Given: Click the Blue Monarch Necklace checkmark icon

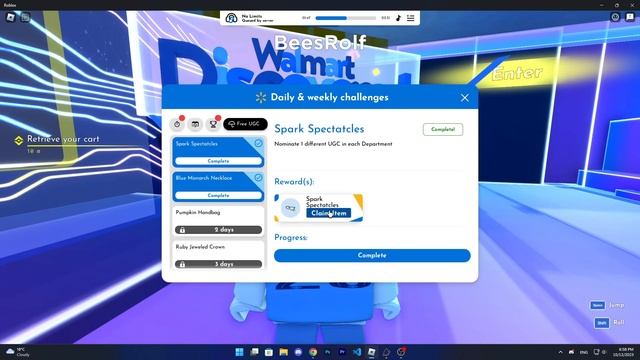Looking at the screenshot, I should tap(258, 178).
